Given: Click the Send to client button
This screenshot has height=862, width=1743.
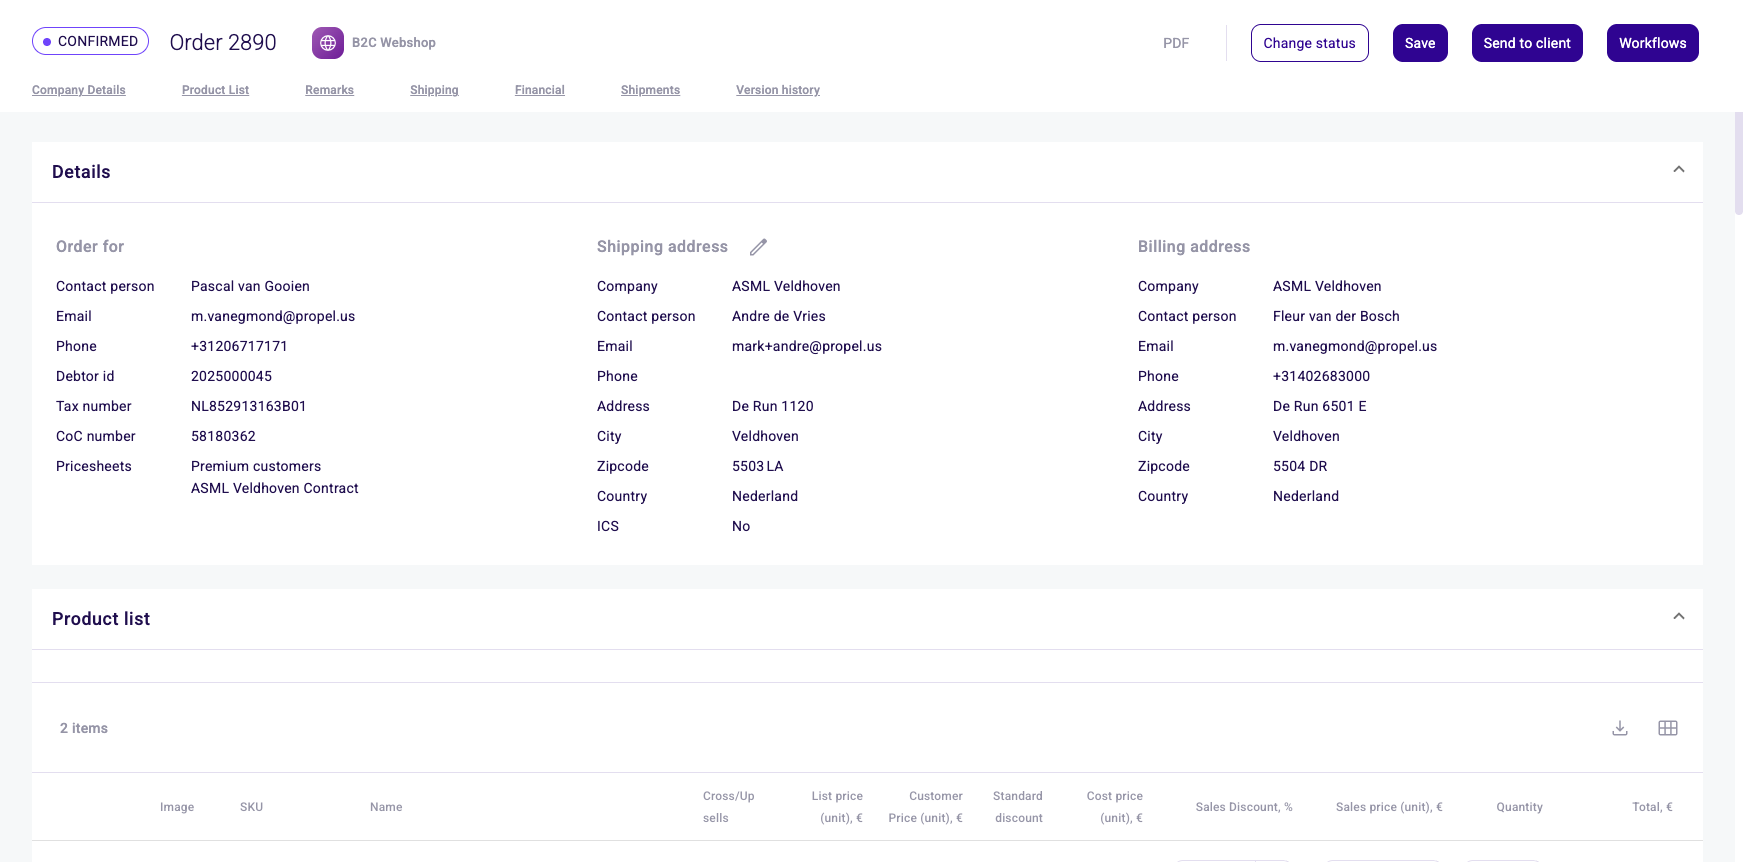Looking at the screenshot, I should tap(1526, 43).
